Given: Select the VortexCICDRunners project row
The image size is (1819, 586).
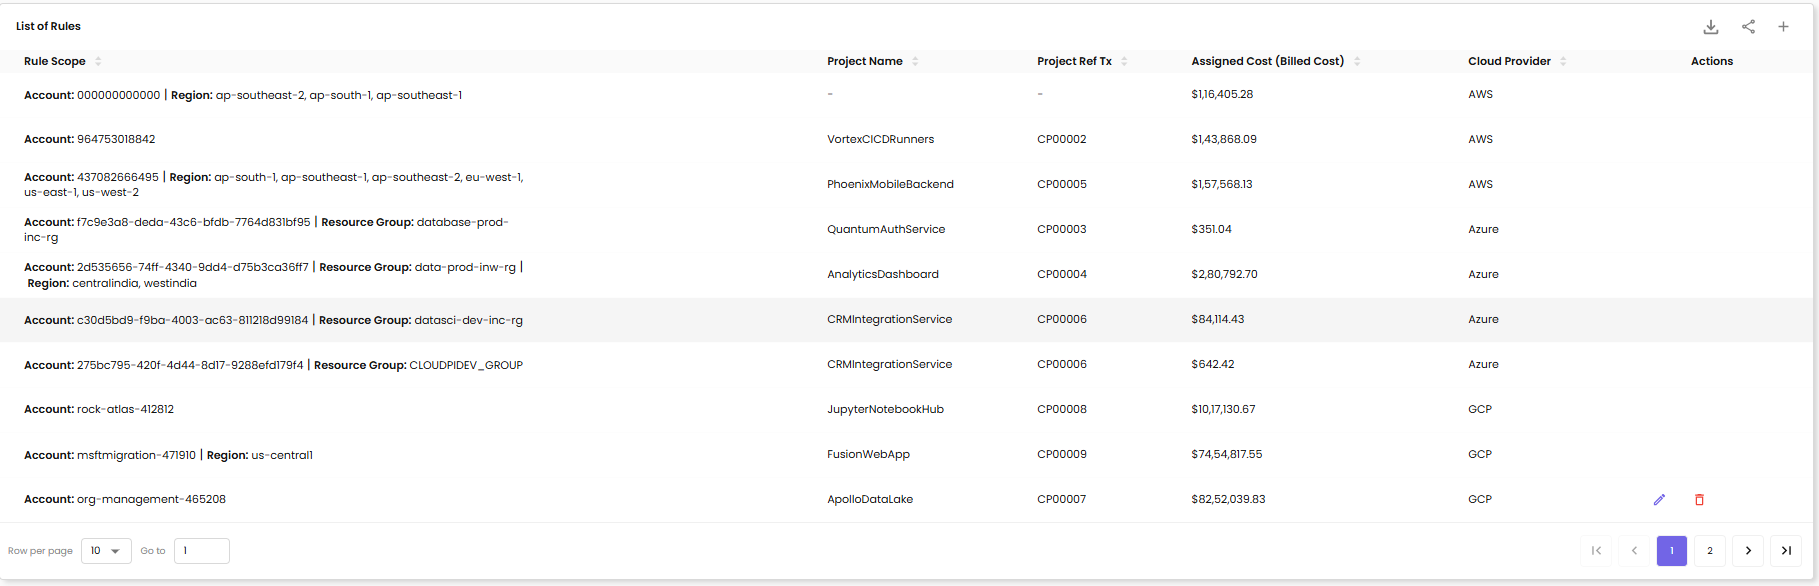Looking at the screenshot, I should click(x=880, y=140).
